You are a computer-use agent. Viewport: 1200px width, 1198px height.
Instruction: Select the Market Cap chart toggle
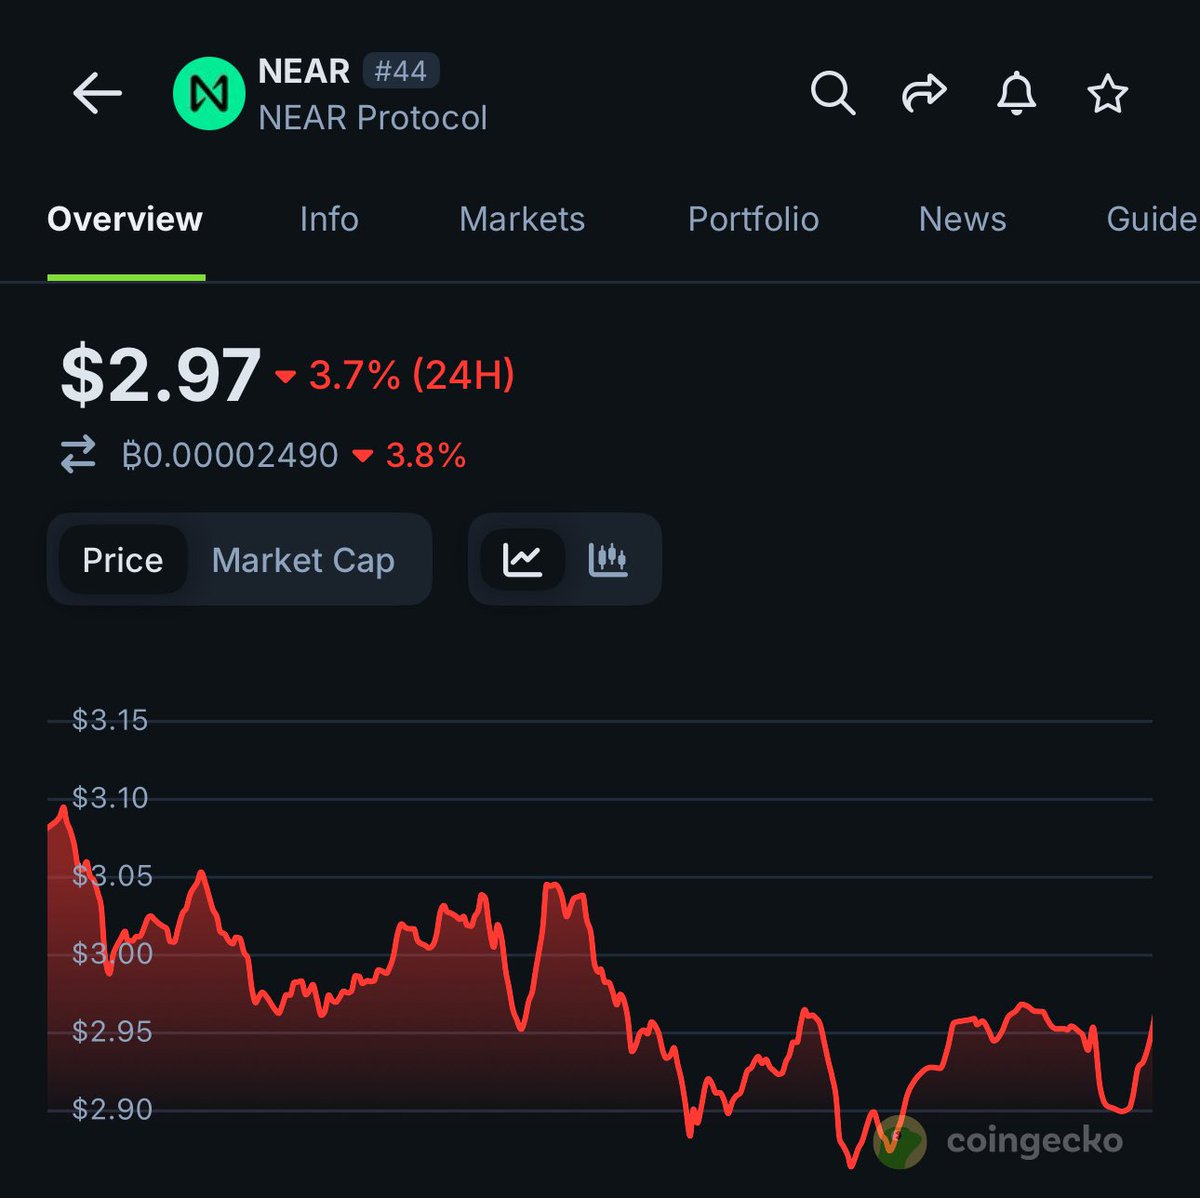[303, 560]
